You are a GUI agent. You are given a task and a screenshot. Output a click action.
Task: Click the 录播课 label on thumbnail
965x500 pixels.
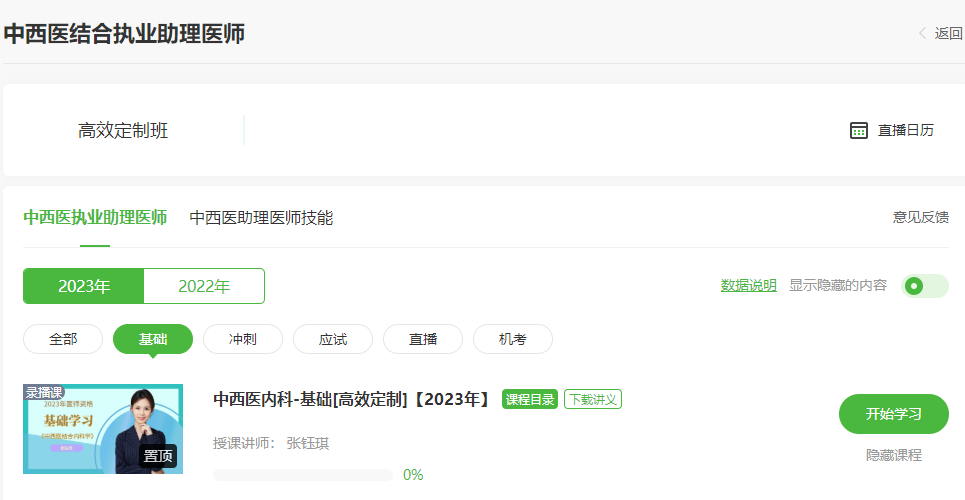(x=44, y=392)
